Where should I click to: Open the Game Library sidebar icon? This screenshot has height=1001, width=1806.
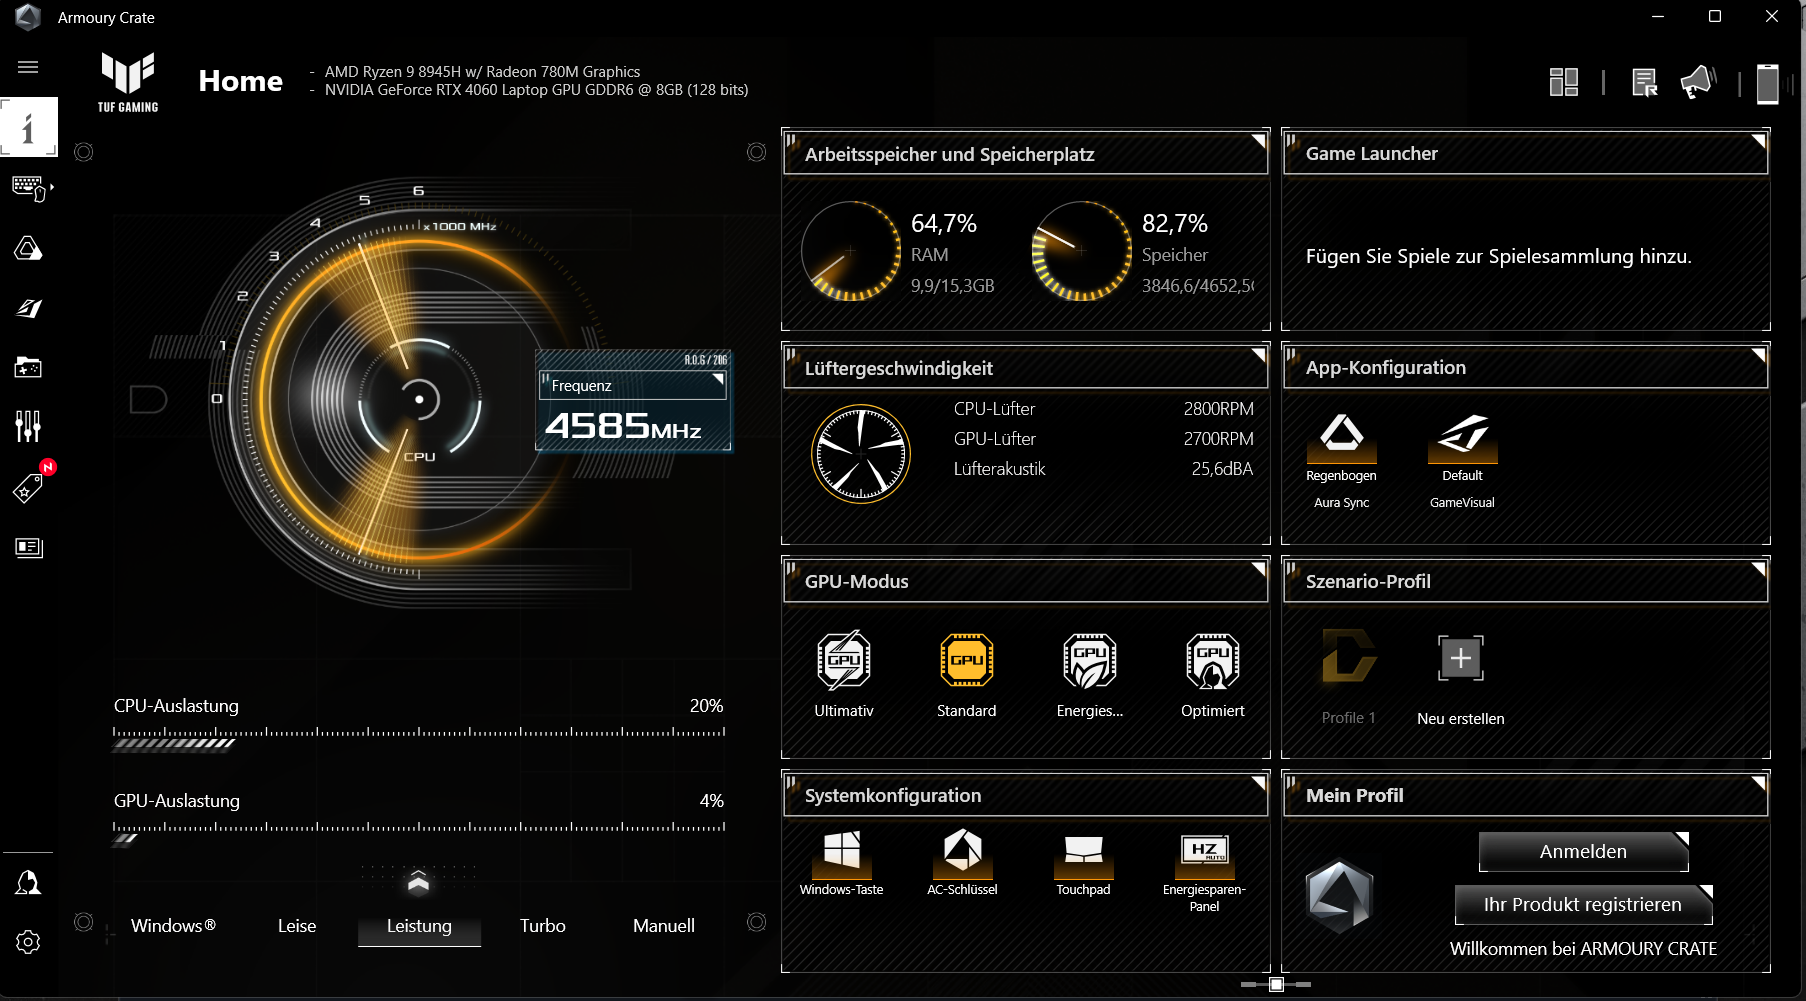point(28,367)
